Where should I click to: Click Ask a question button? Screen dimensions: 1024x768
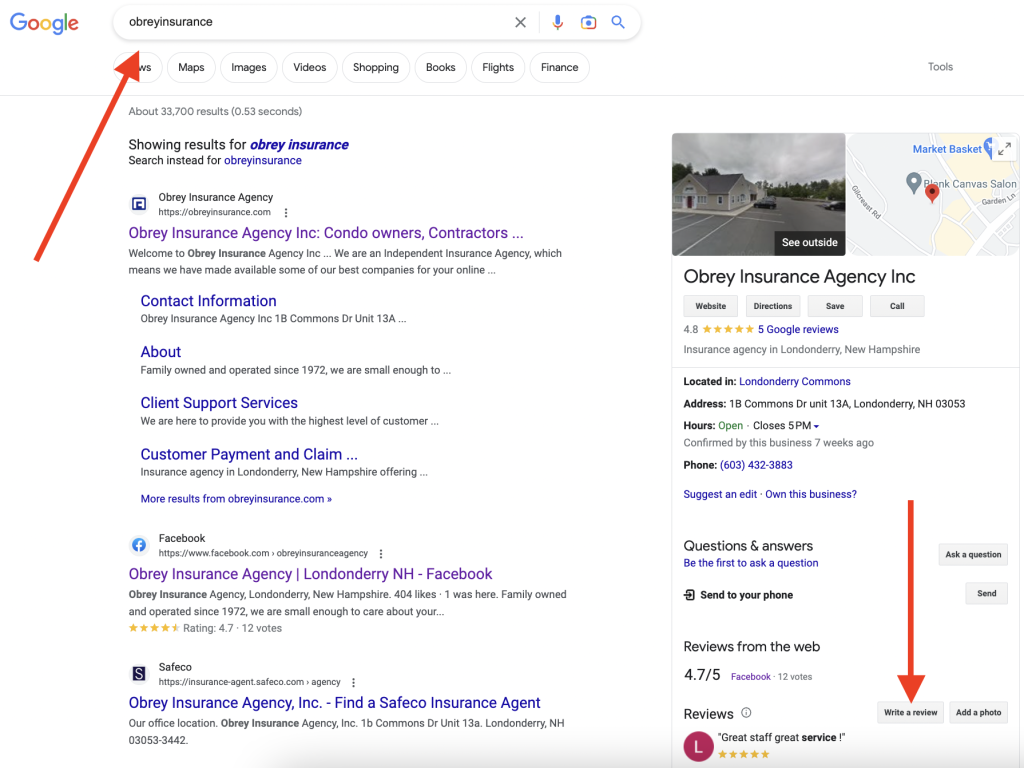tap(973, 554)
